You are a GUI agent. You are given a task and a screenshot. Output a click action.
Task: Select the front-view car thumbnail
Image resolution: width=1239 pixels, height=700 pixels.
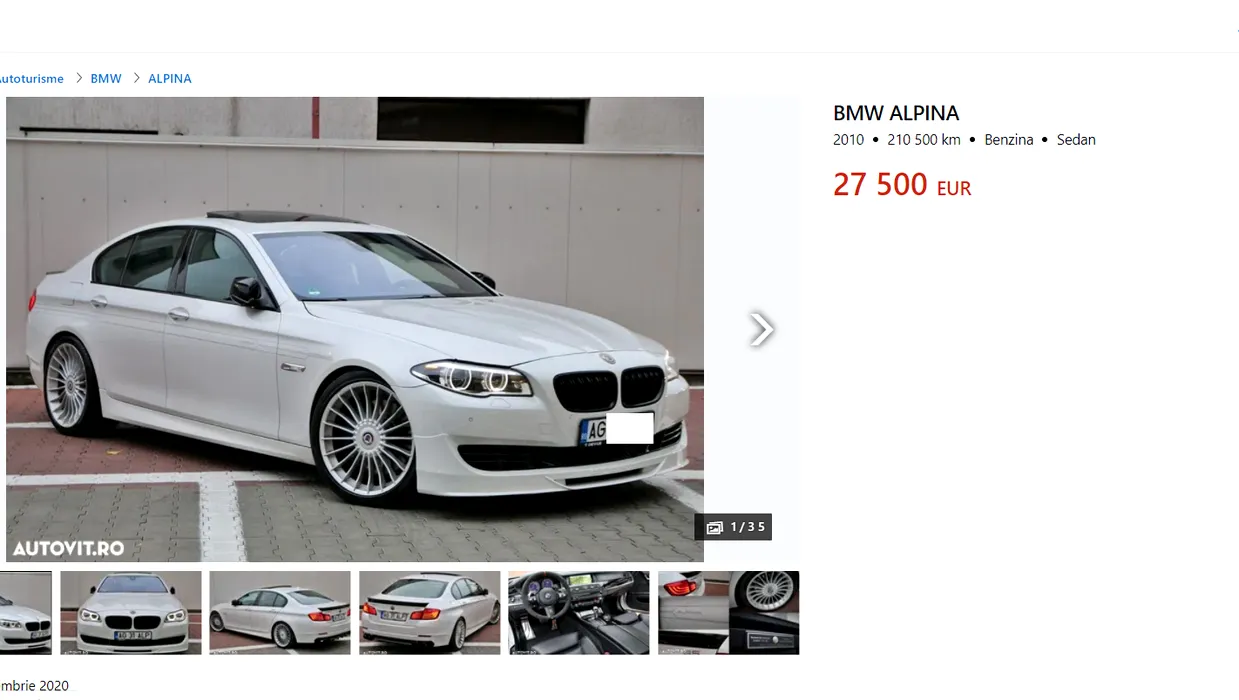click(131, 613)
